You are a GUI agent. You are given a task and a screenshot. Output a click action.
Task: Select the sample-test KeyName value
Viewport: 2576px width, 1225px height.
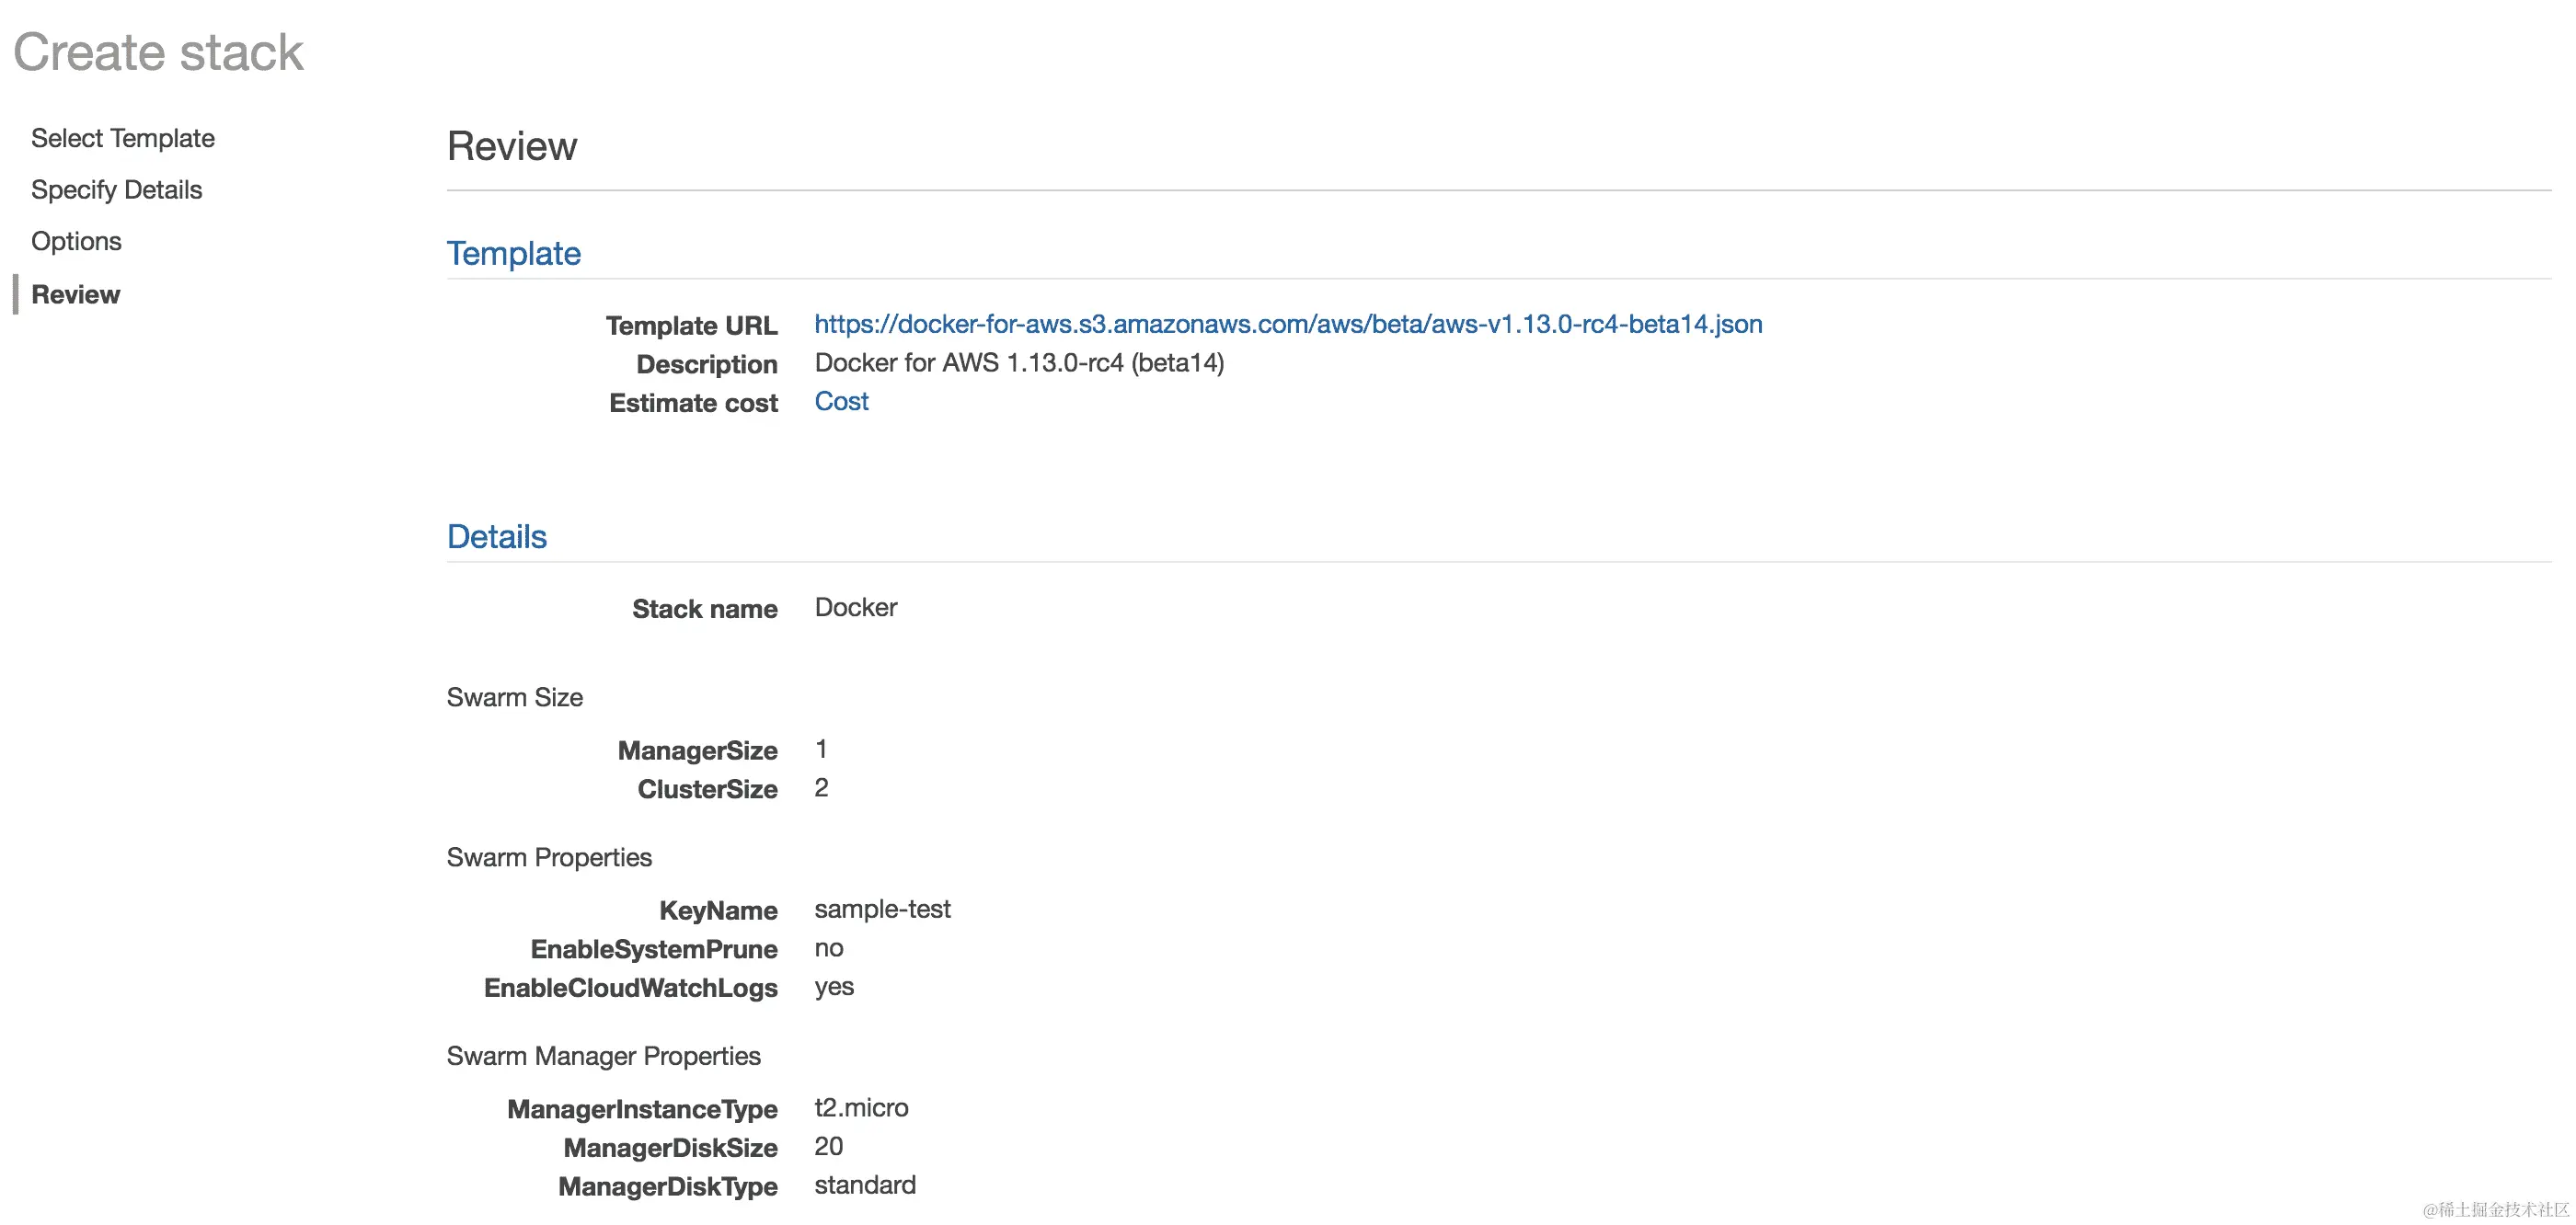[882, 909]
